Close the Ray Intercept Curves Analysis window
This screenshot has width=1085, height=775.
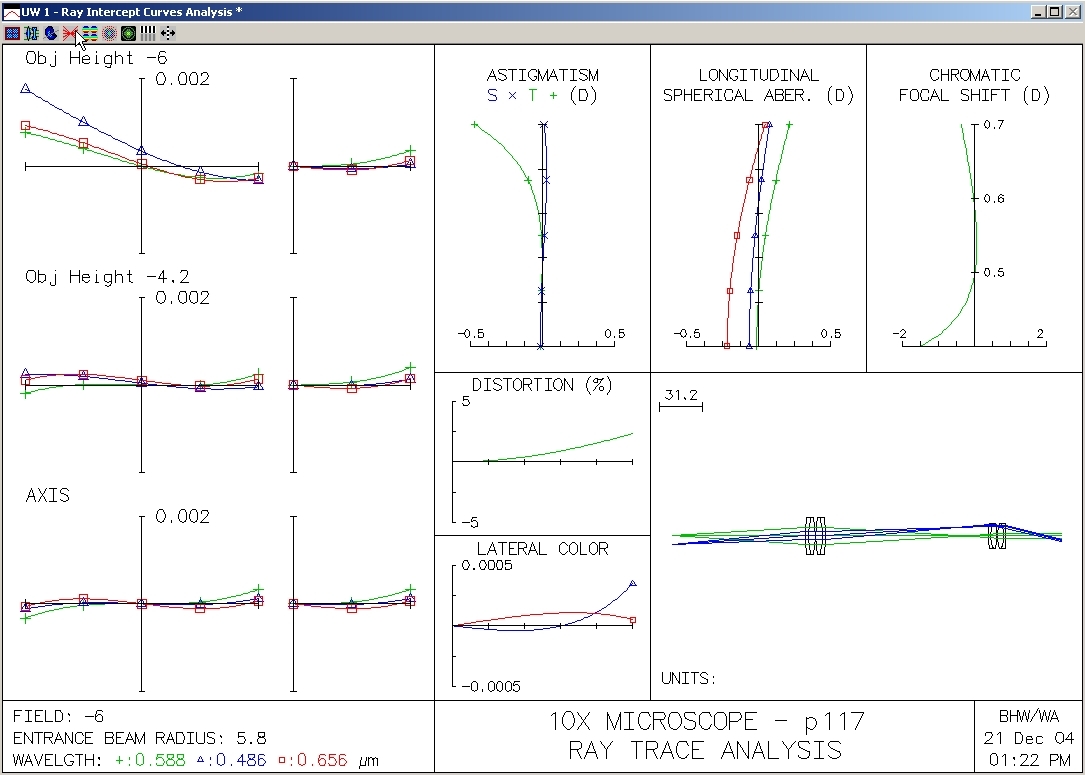coord(1072,12)
